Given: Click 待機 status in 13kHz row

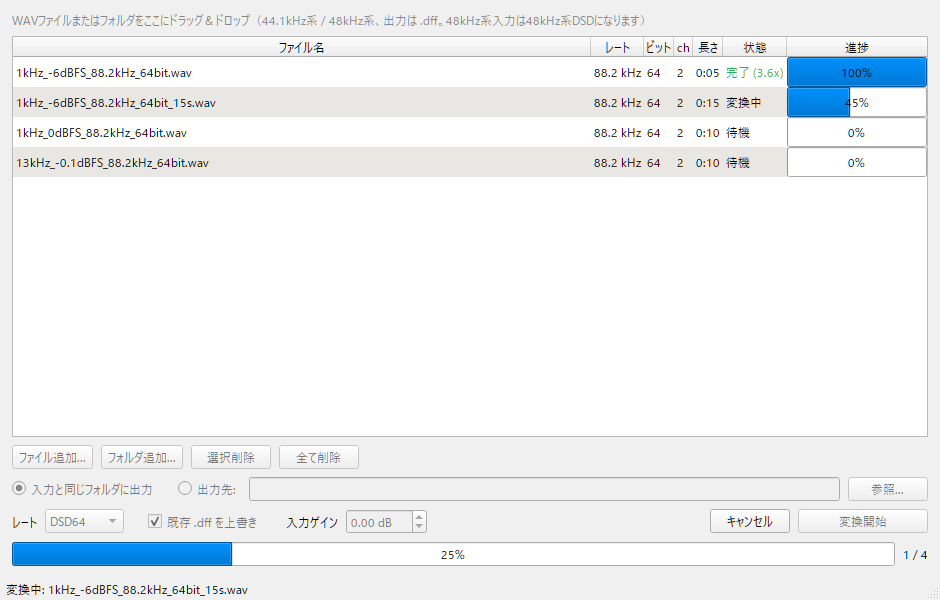Looking at the screenshot, I should pyautogui.click(x=738, y=162).
